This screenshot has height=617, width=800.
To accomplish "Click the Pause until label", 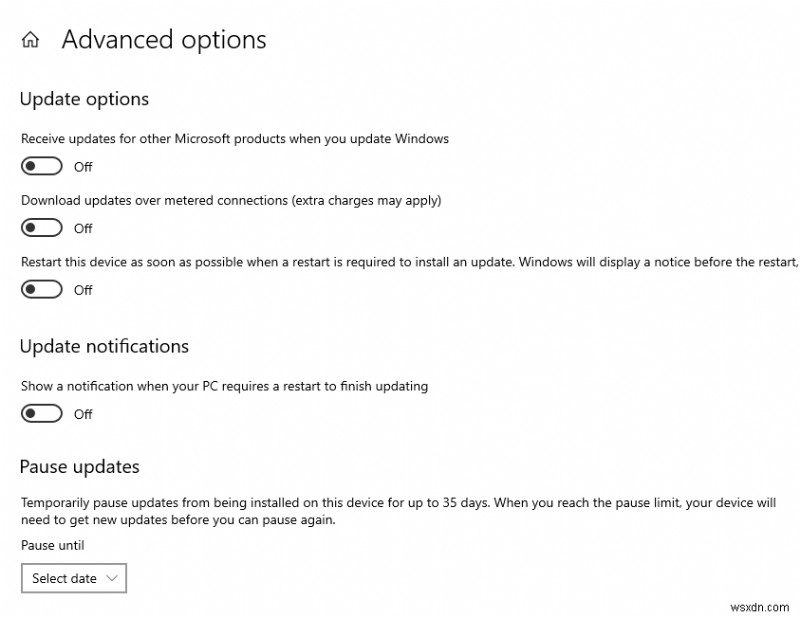I will (x=52, y=545).
